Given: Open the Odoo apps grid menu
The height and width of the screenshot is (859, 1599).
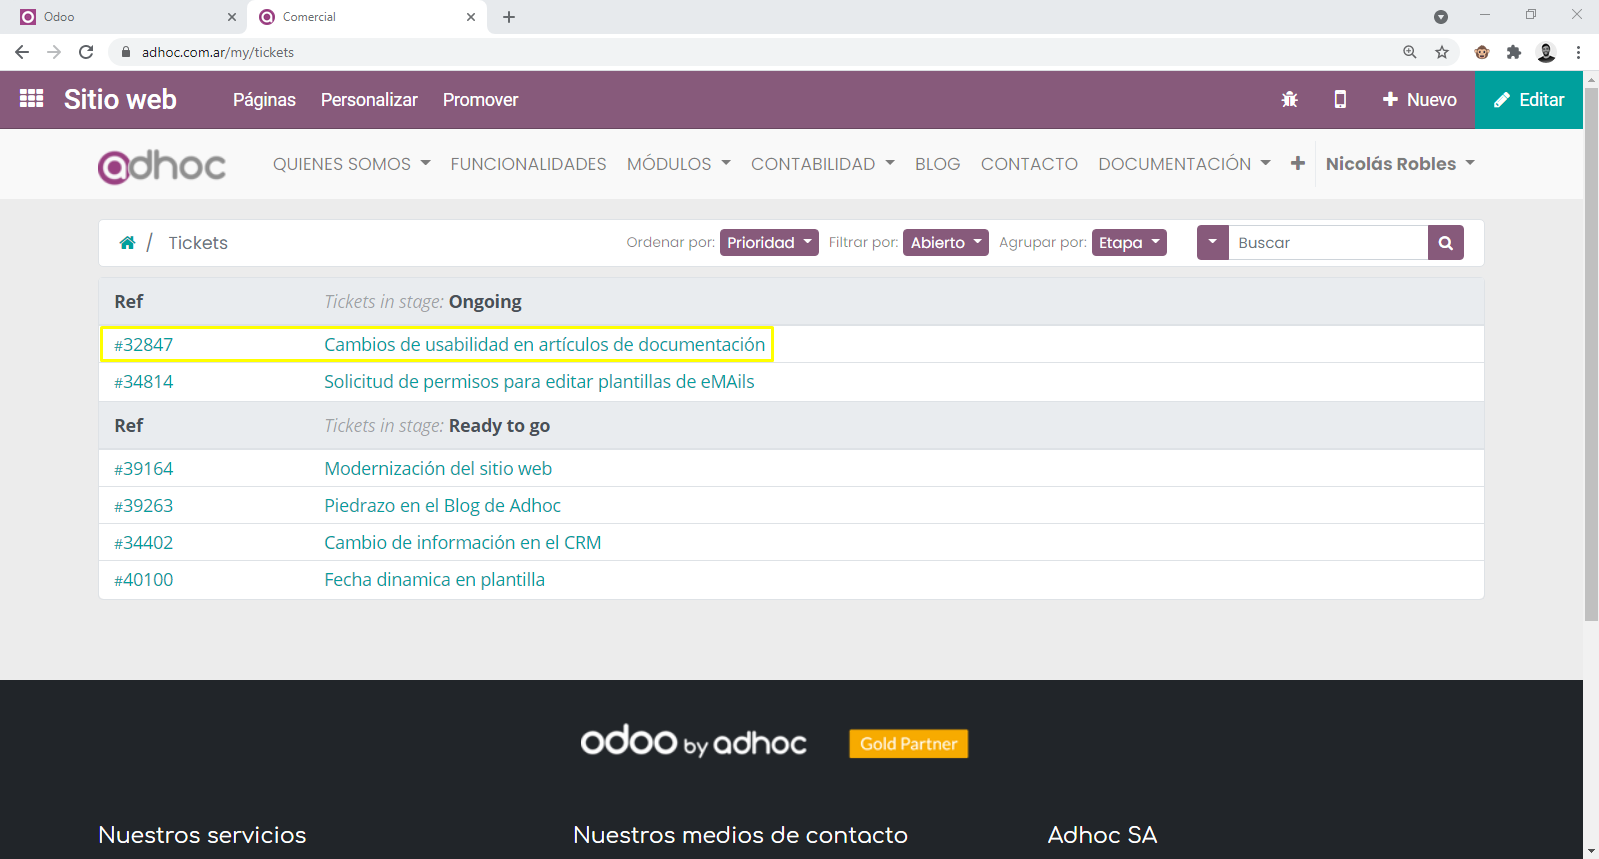Looking at the screenshot, I should pyautogui.click(x=31, y=99).
